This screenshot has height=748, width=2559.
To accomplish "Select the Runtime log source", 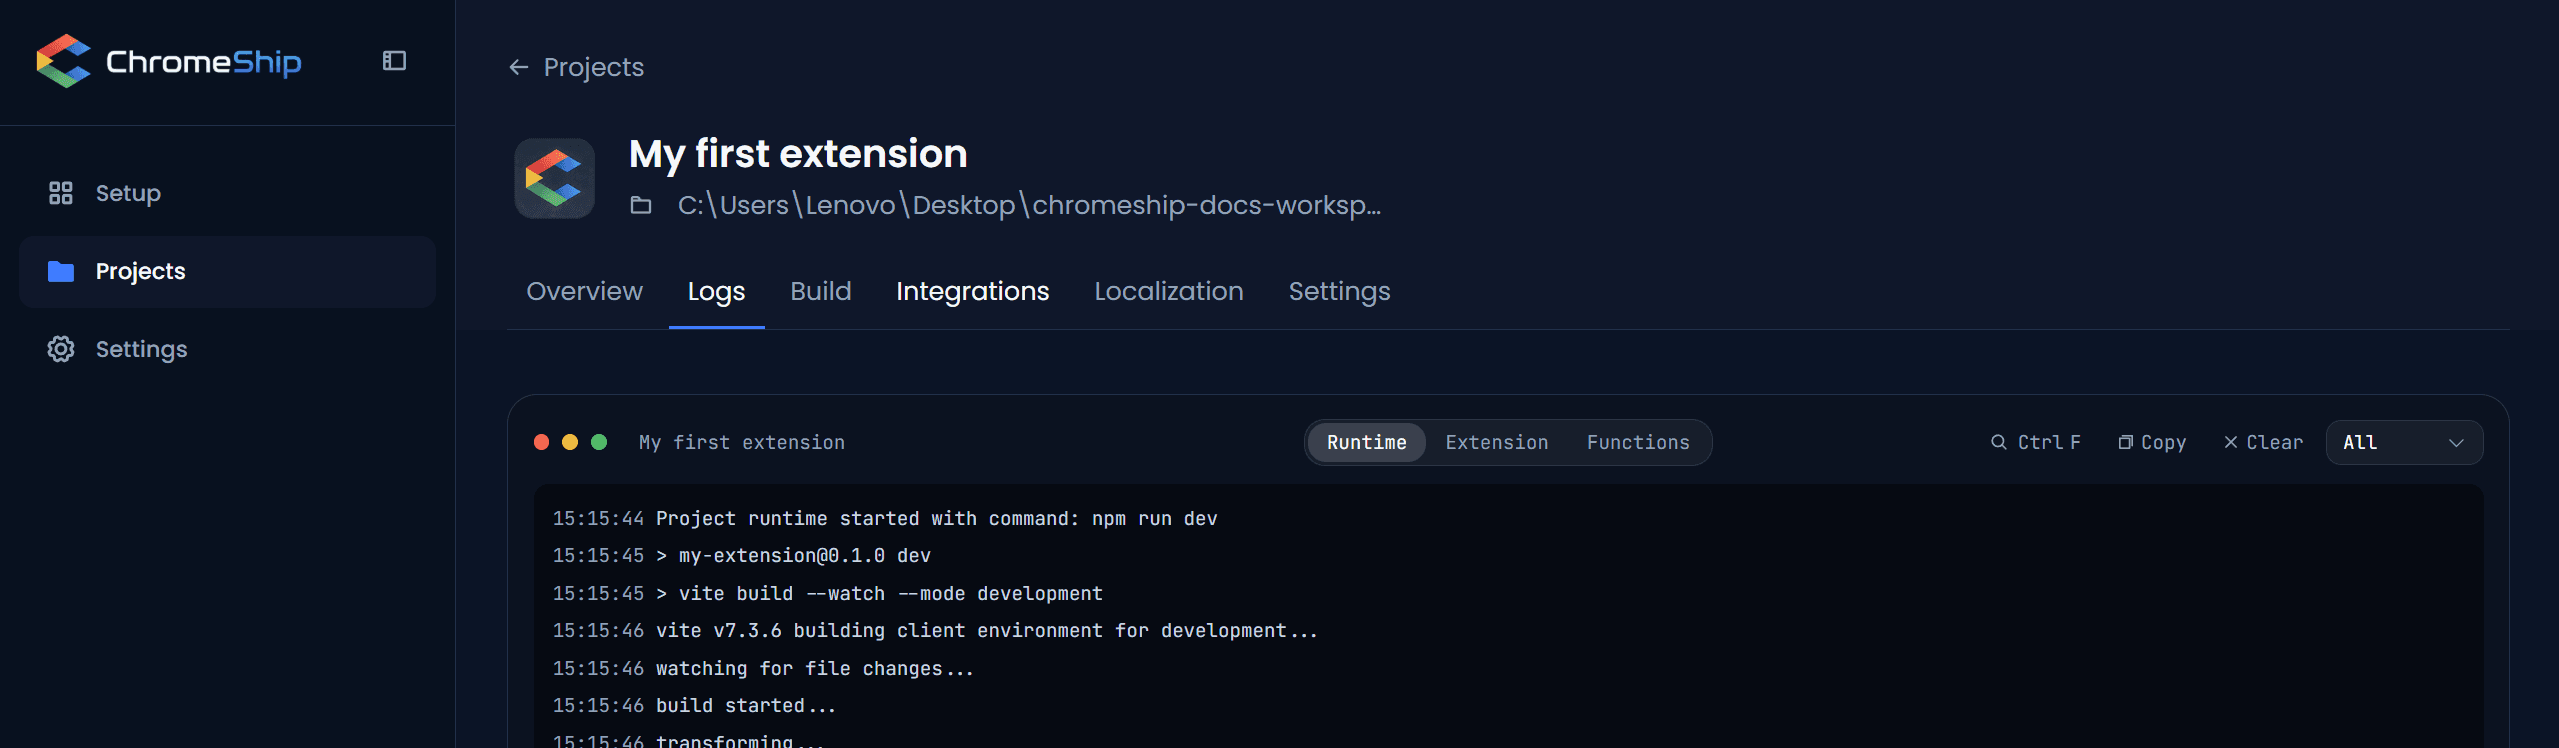I will click(x=1366, y=442).
